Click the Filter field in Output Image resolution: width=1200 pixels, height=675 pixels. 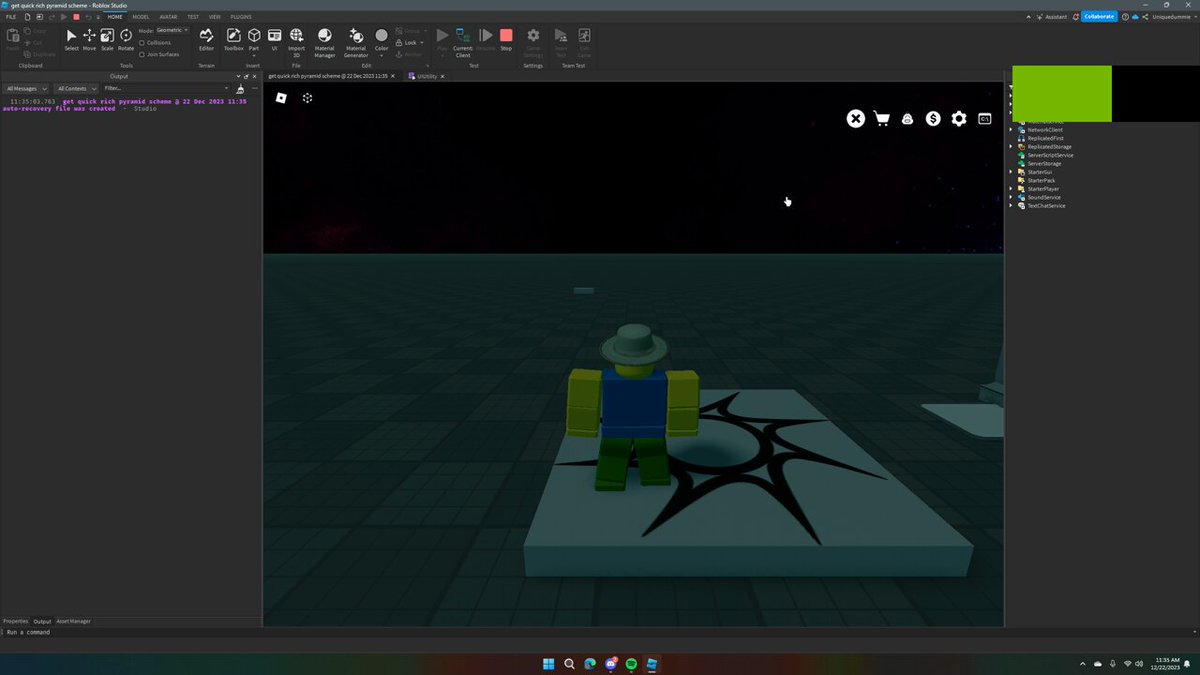(x=166, y=88)
